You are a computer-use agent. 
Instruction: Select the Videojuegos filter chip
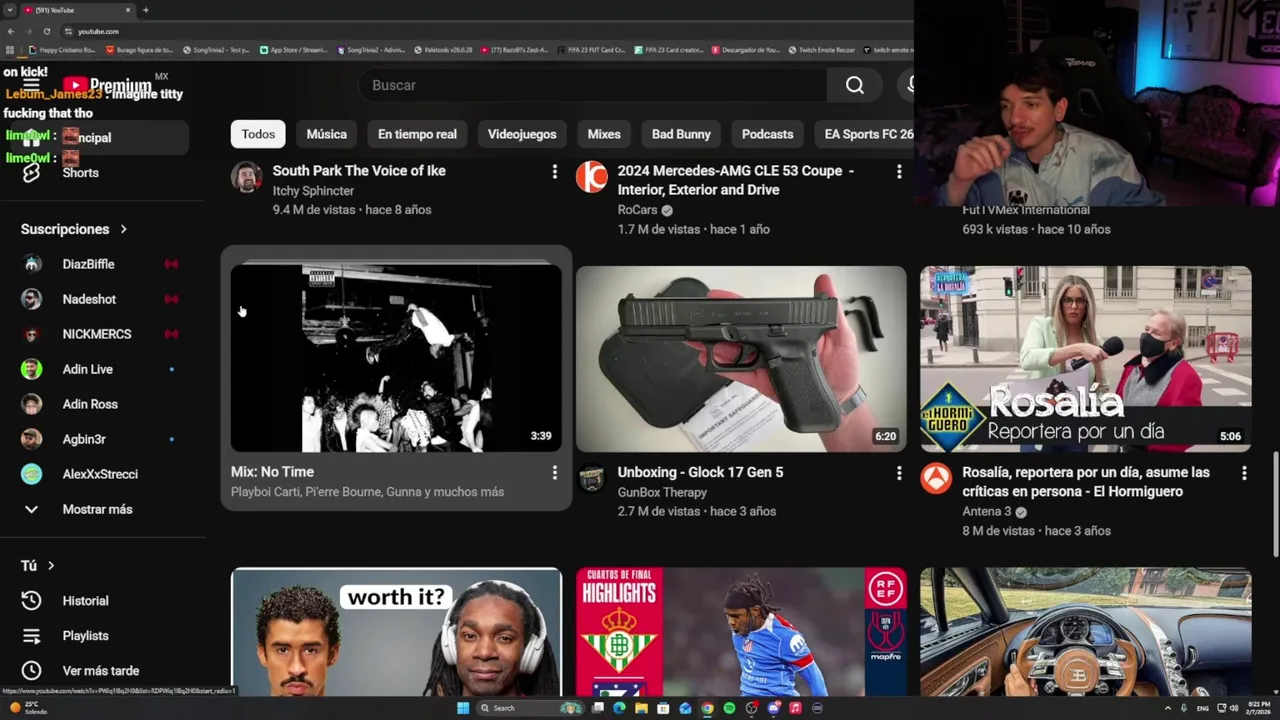click(522, 134)
